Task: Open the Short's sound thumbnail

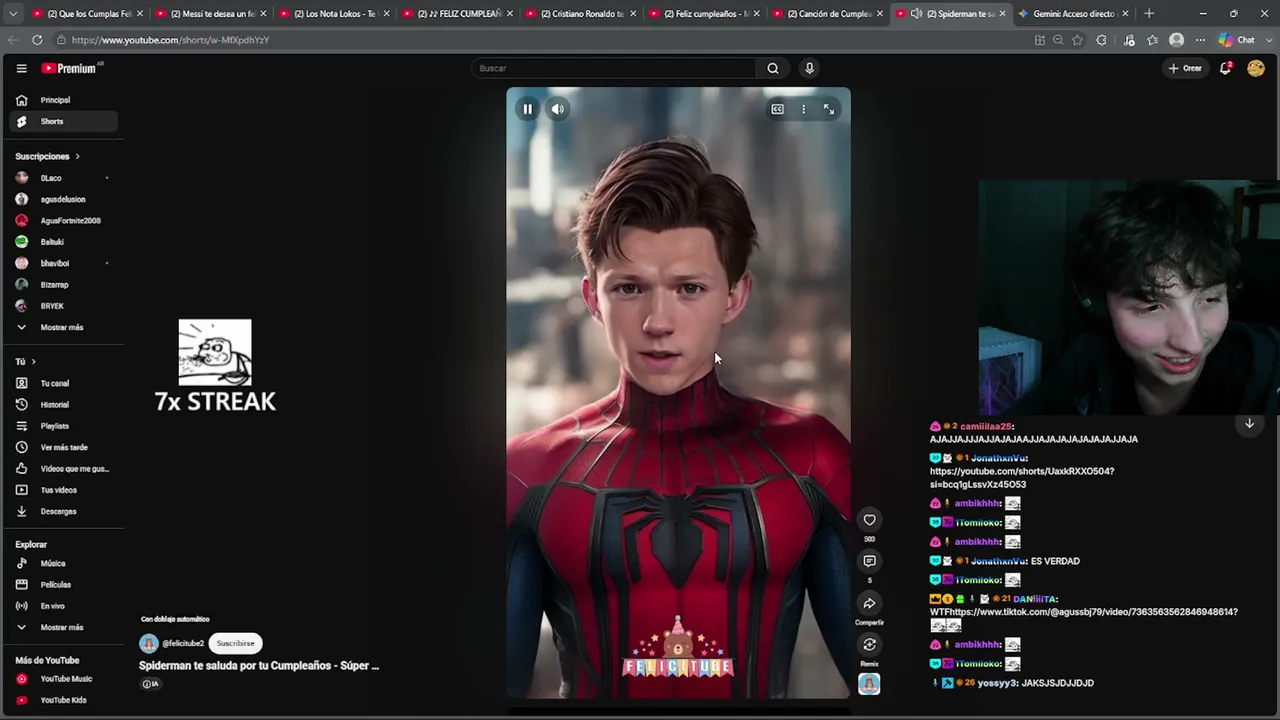Action: click(x=869, y=684)
